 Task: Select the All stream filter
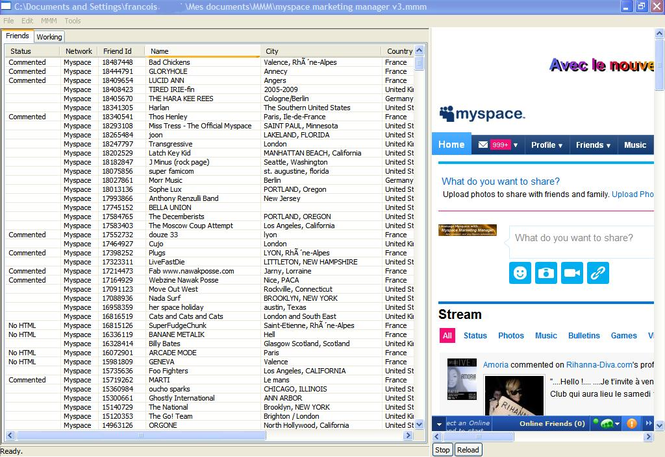447,335
